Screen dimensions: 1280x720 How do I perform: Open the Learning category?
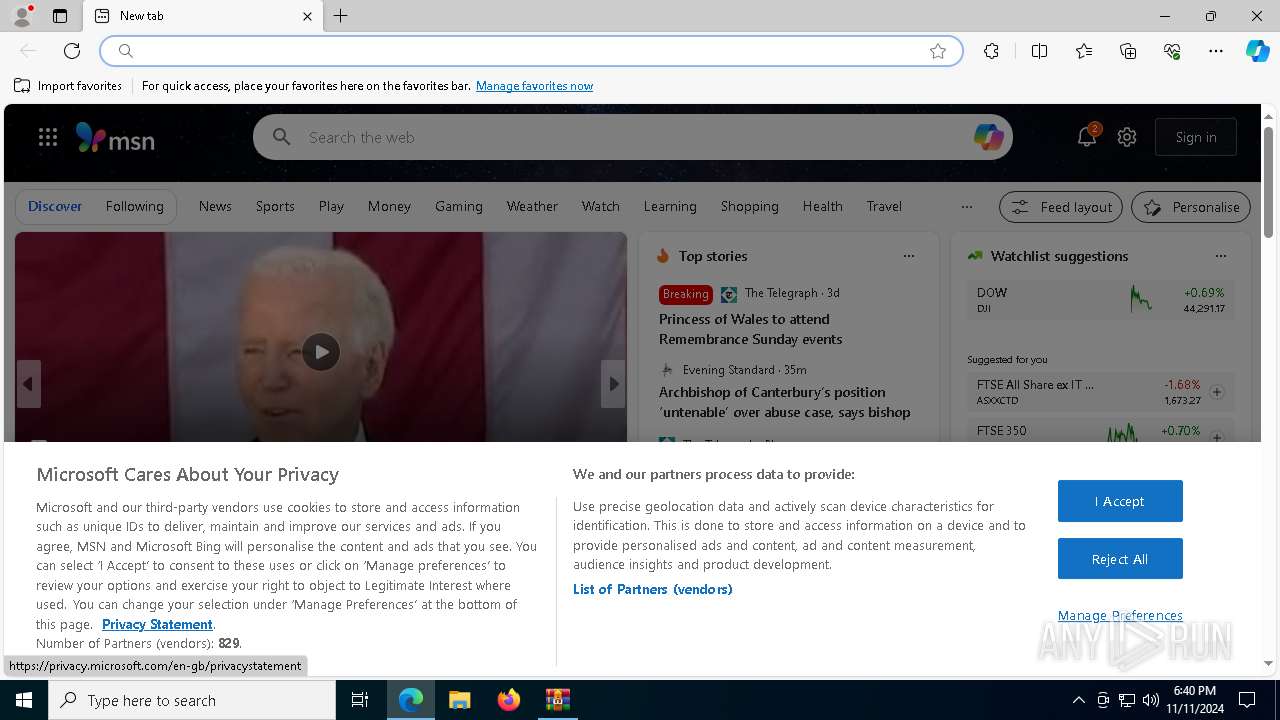pyautogui.click(x=670, y=206)
